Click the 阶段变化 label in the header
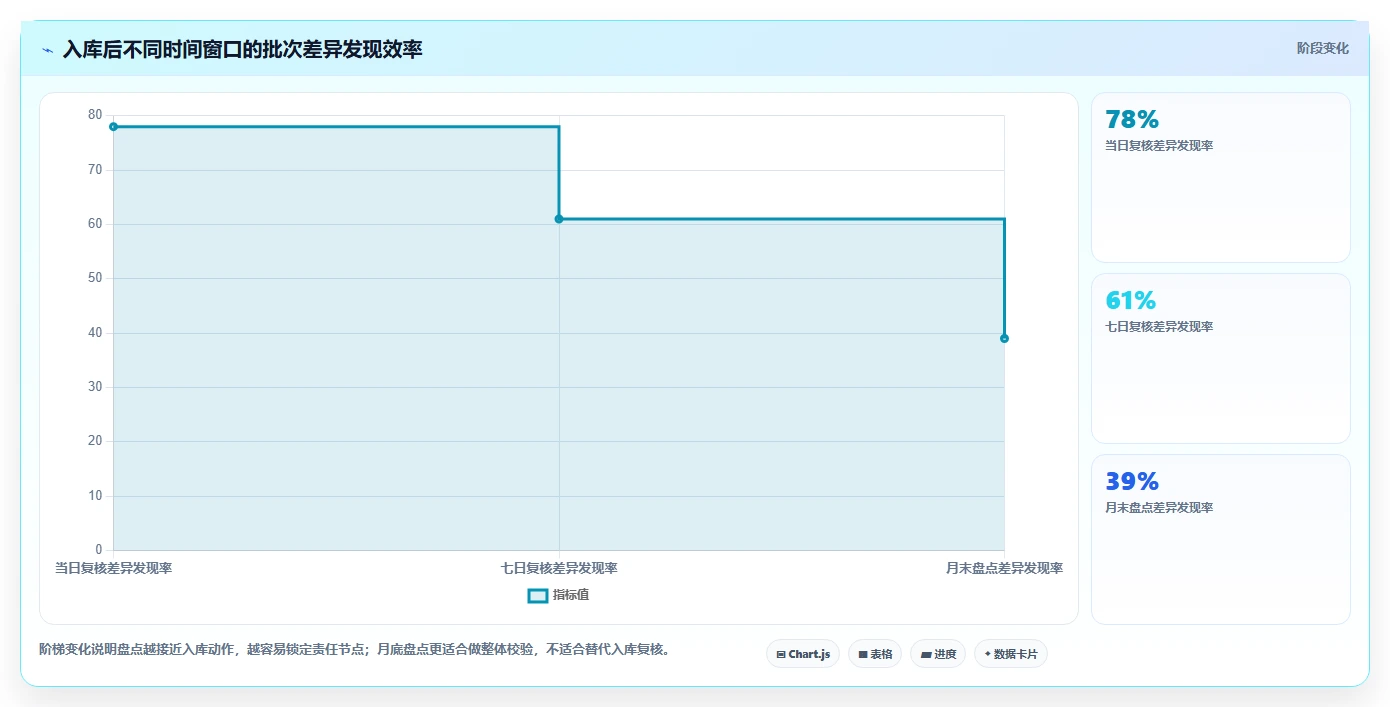Screen dimensions: 1390x707 pos(1322,48)
